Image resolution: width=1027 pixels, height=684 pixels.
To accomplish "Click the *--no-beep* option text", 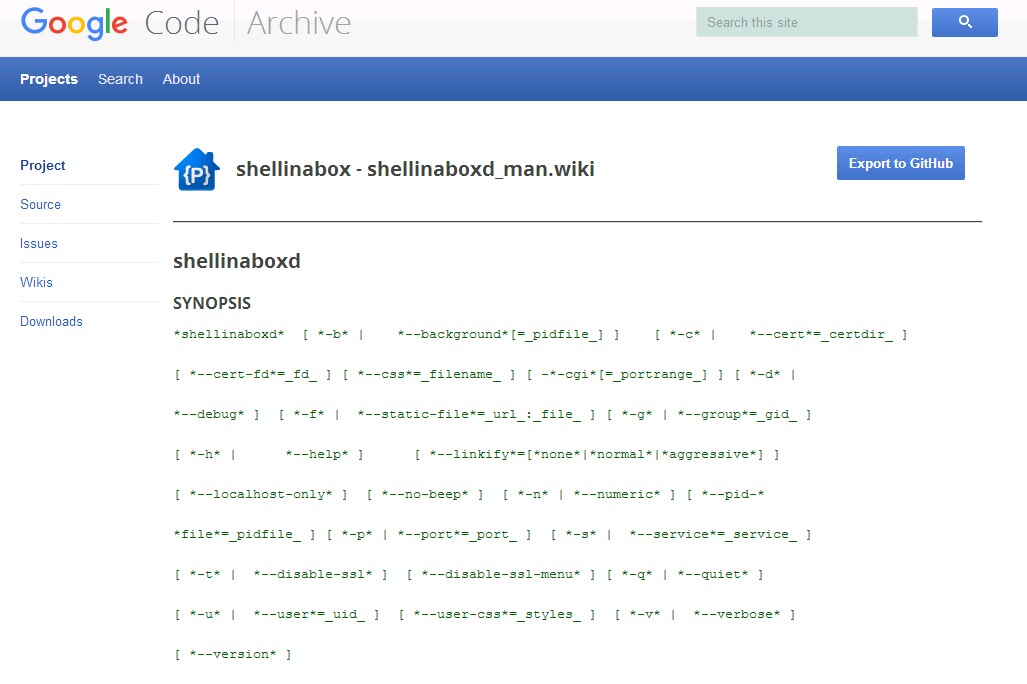I will click(426, 494).
